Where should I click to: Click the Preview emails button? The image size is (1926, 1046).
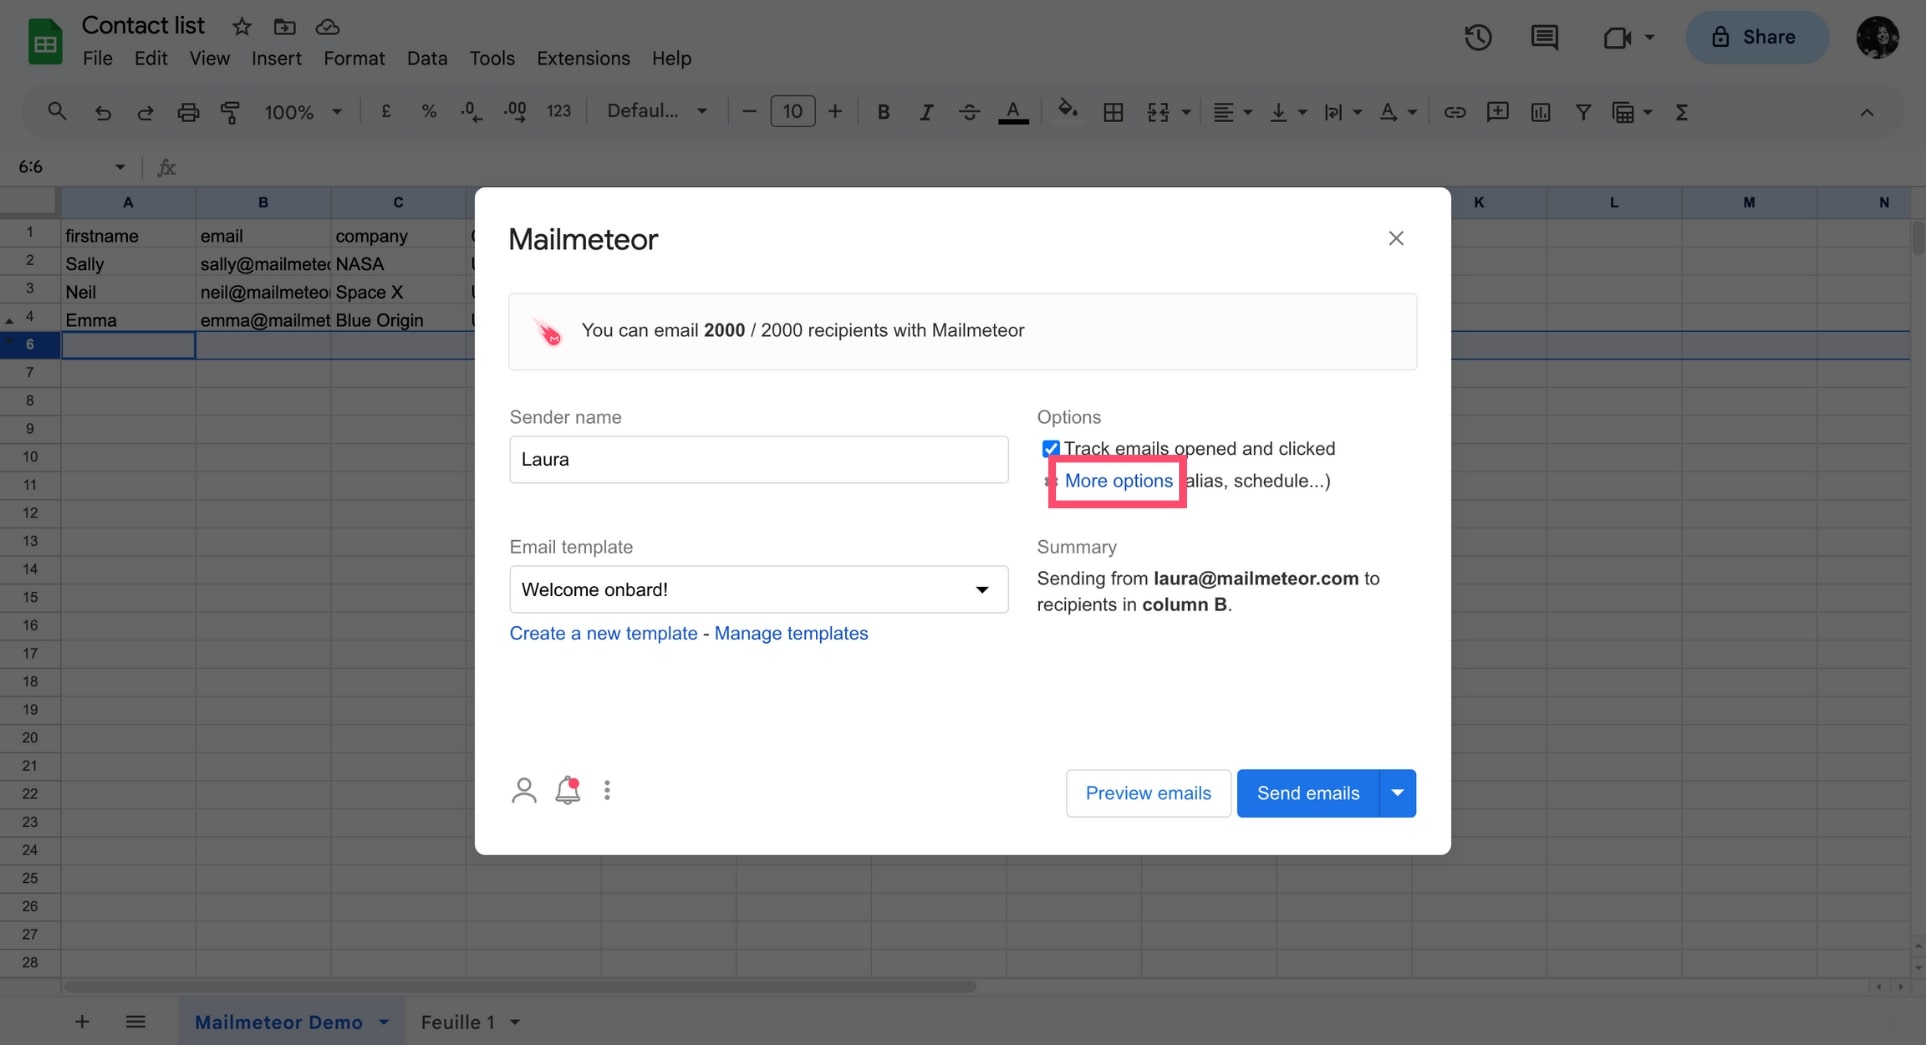pos(1148,793)
